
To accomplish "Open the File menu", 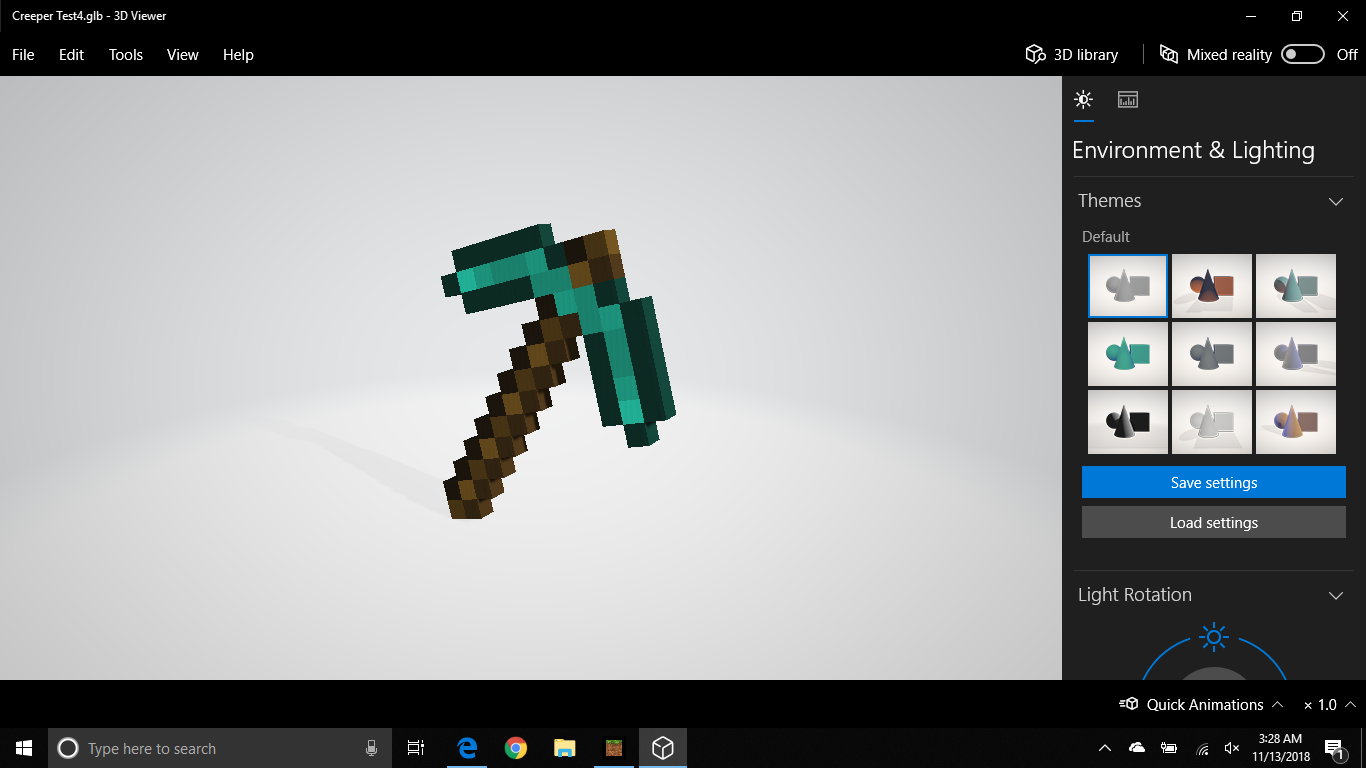I will tap(23, 55).
